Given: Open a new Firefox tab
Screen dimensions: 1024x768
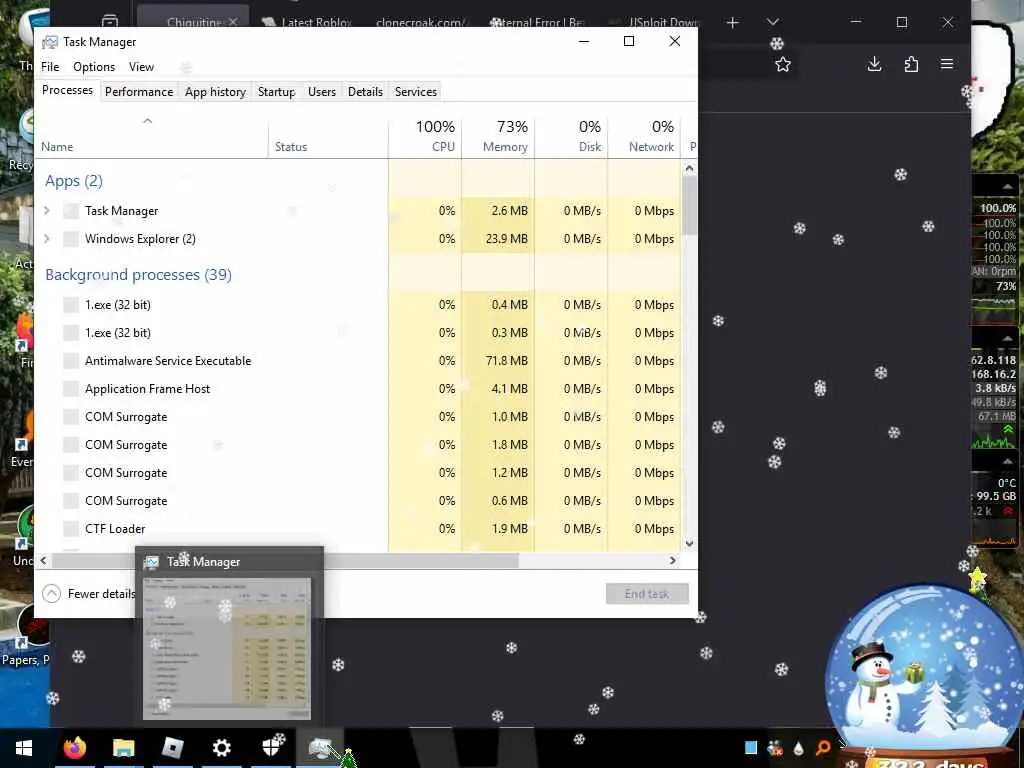Looking at the screenshot, I should pyautogui.click(x=733, y=23).
